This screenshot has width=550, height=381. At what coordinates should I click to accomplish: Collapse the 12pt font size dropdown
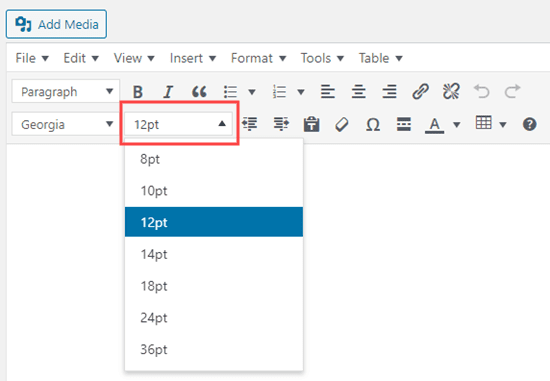click(178, 124)
